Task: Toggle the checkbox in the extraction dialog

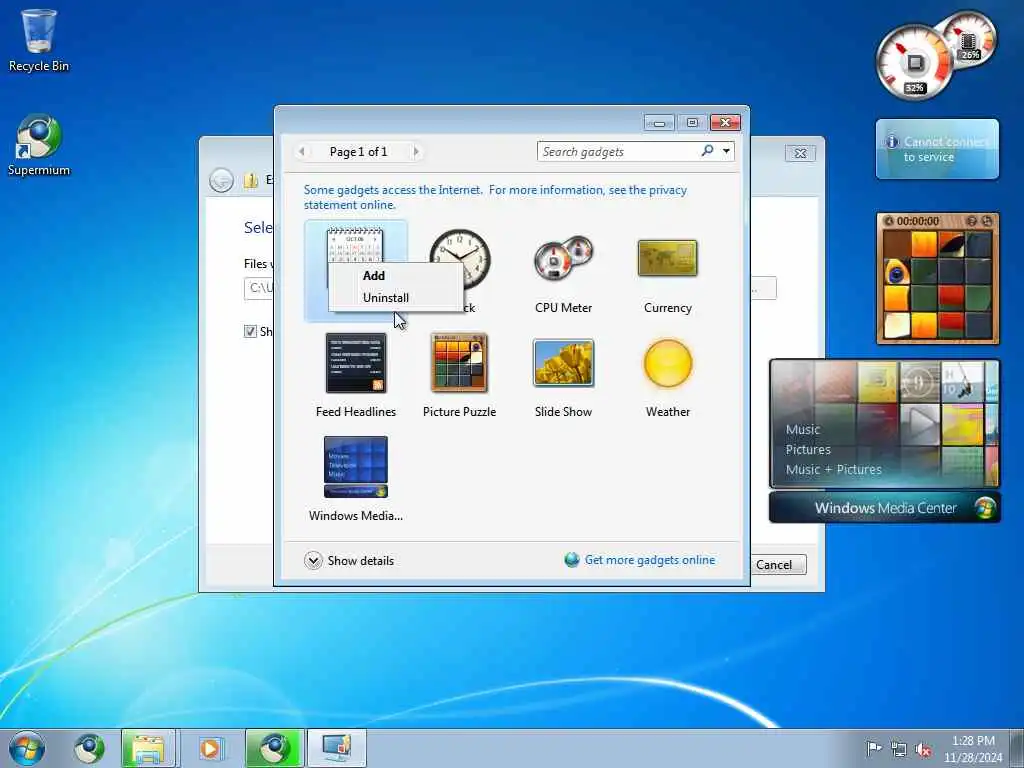Action: (x=250, y=331)
